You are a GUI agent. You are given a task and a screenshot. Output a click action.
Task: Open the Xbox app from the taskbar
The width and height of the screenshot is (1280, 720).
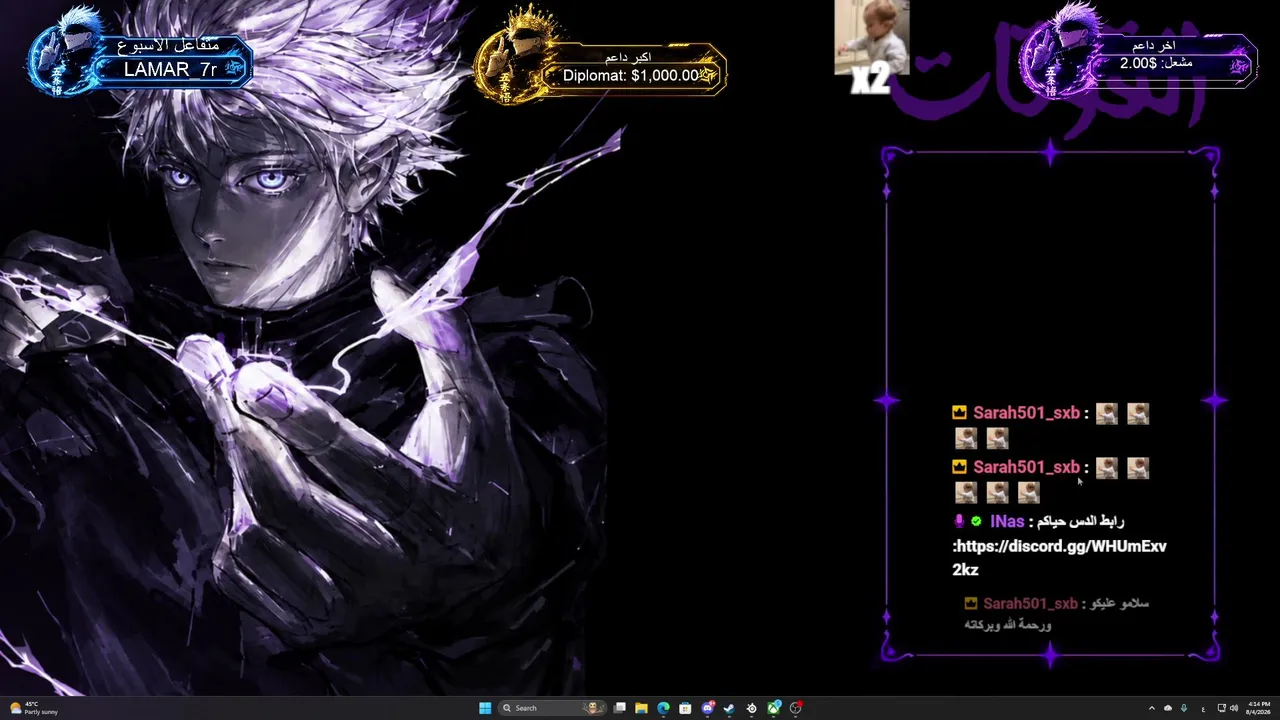(x=774, y=708)
